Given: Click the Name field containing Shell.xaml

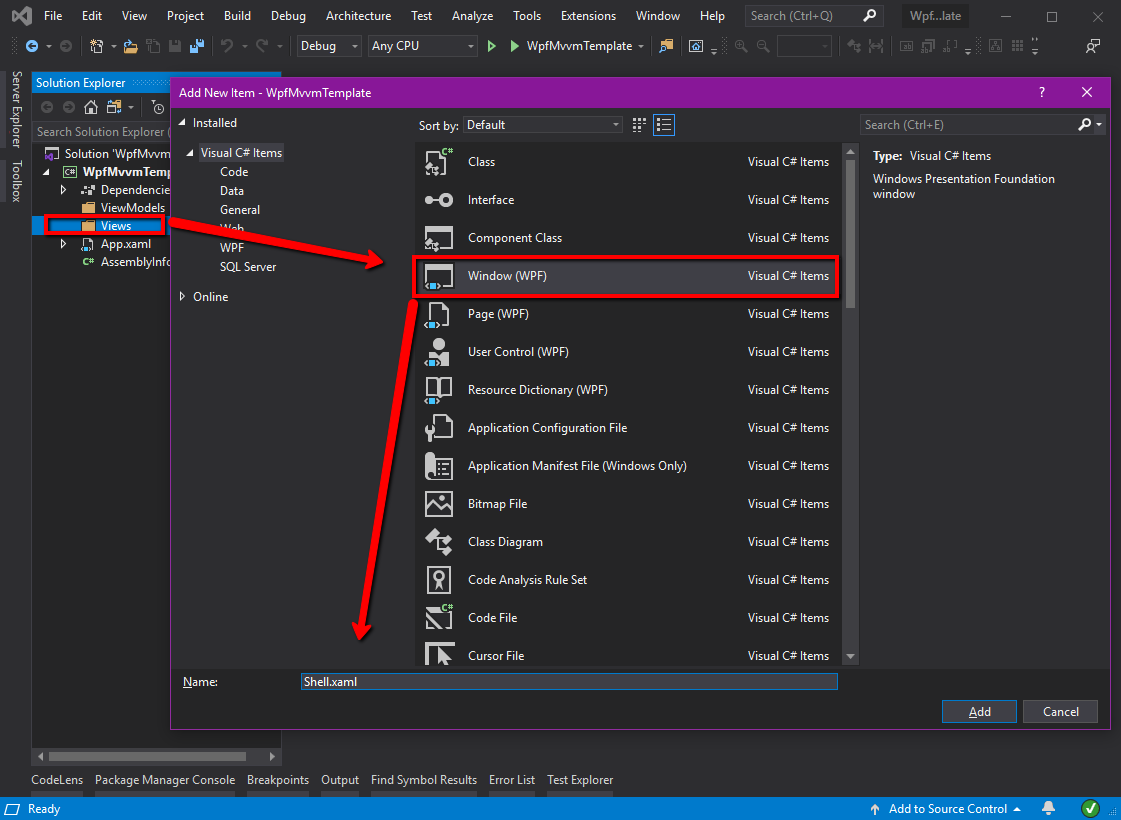Looking at the screenshot, I should [x=569, y=682].
